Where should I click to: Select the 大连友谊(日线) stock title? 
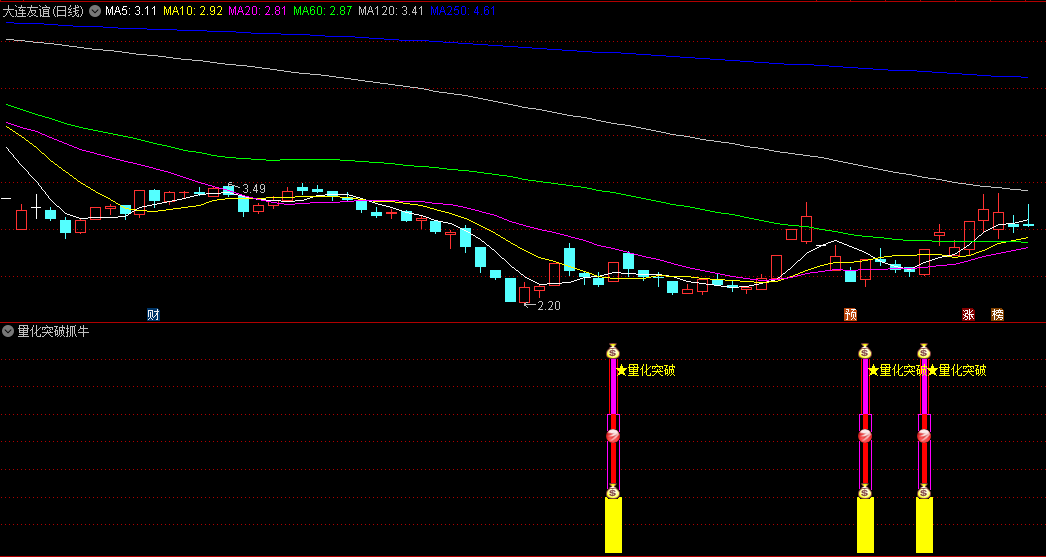pos(45,11)
